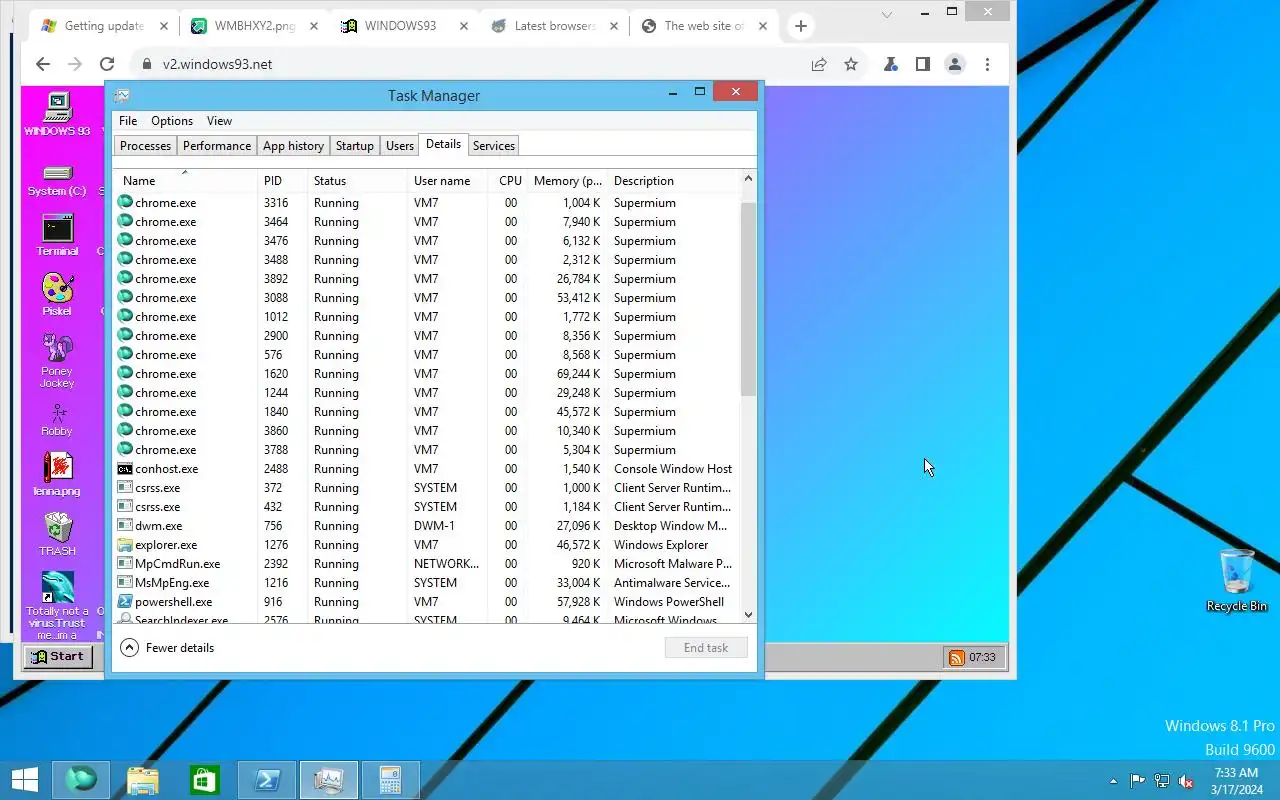Open WINDOWS 93 desktop icon

pos(57,113)
